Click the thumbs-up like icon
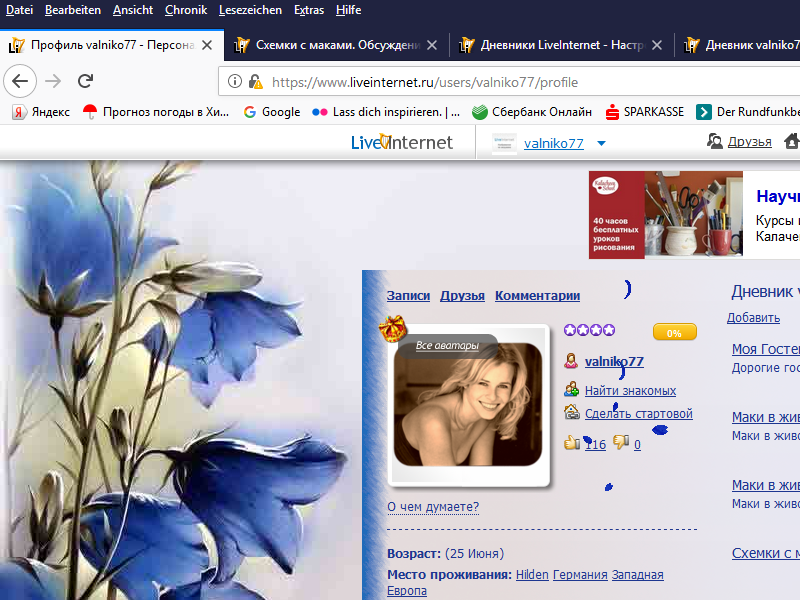The height and width of the screenshot is (600, 800). click(572, 443)
